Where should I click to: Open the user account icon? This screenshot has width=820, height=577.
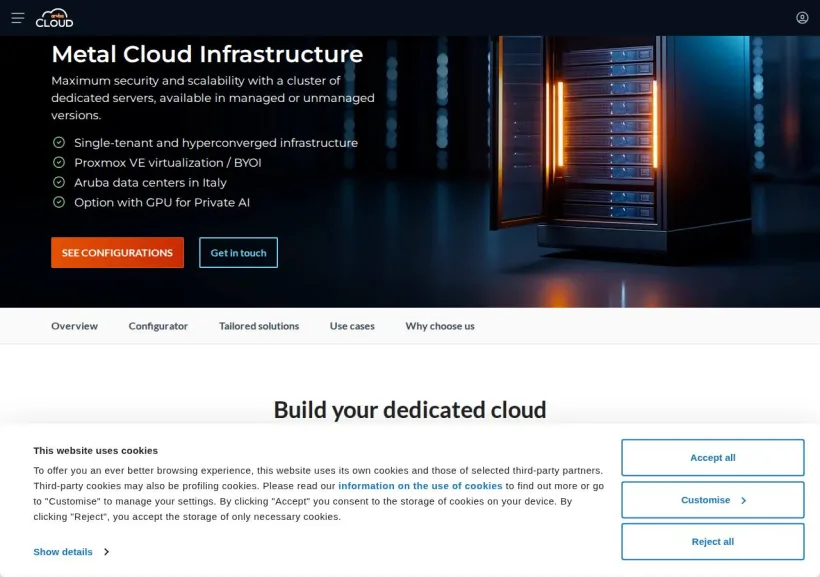pyautogui.click(x=802, y=18)
